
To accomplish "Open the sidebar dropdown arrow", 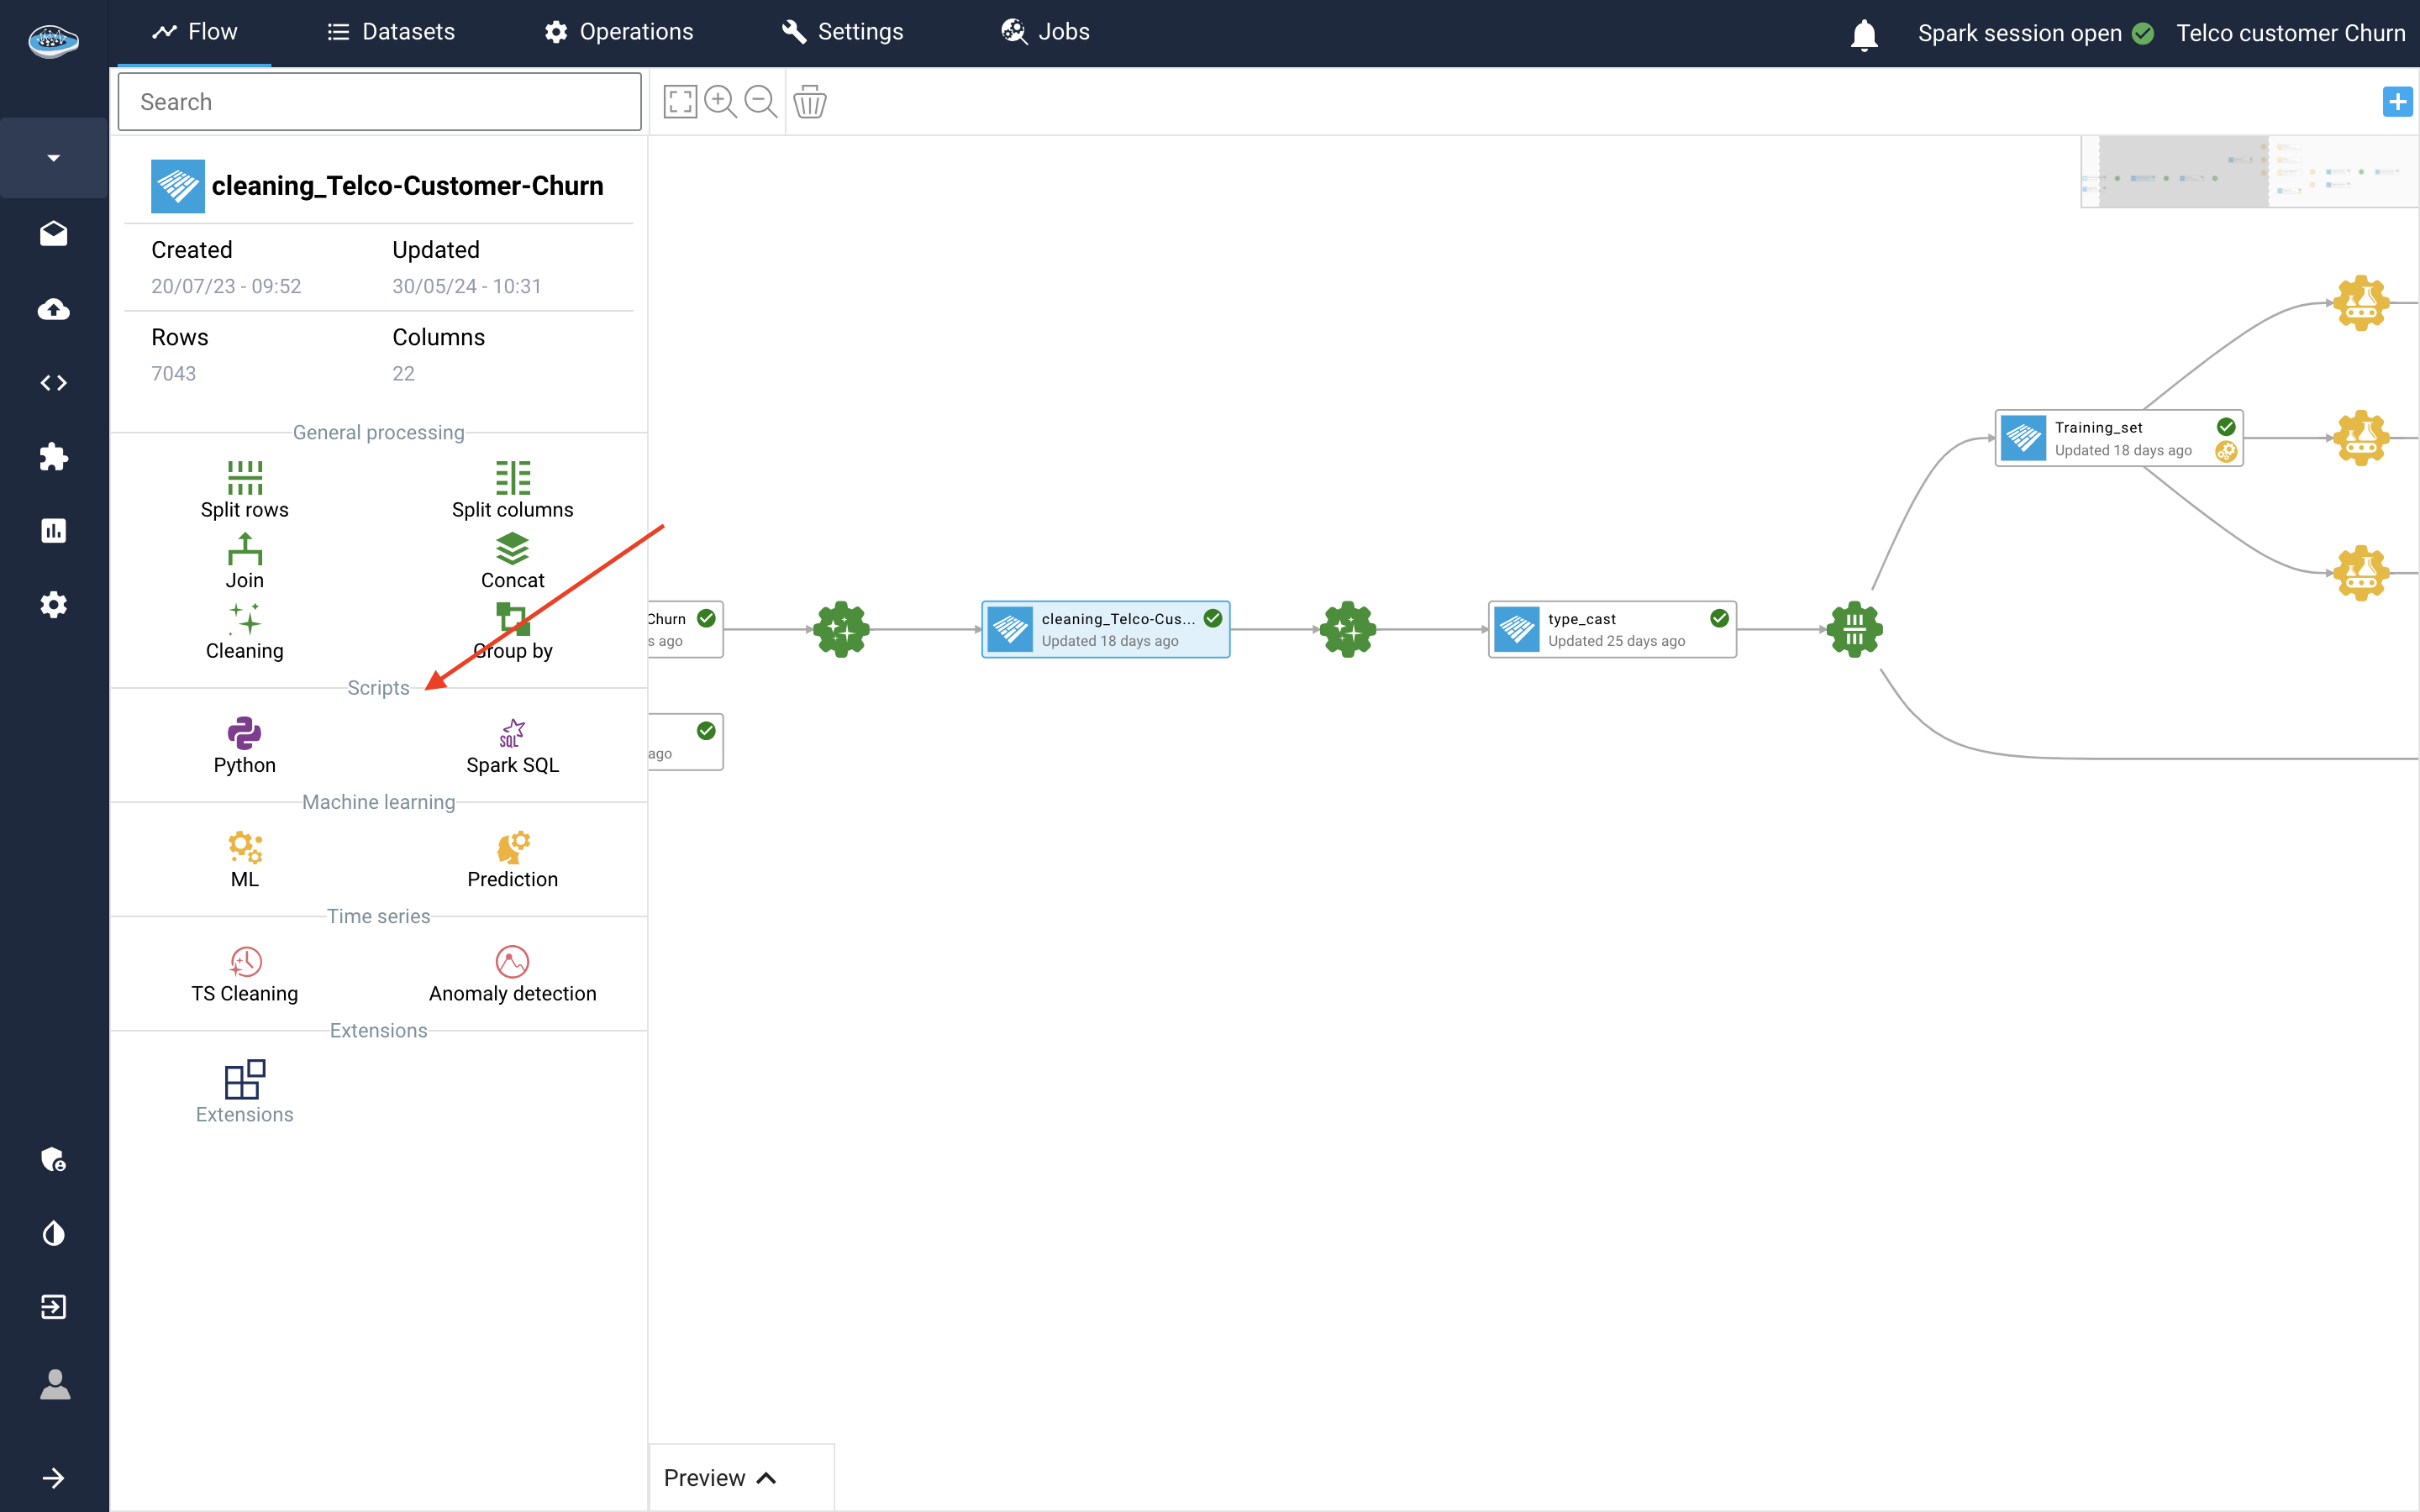I will [54, 158].
